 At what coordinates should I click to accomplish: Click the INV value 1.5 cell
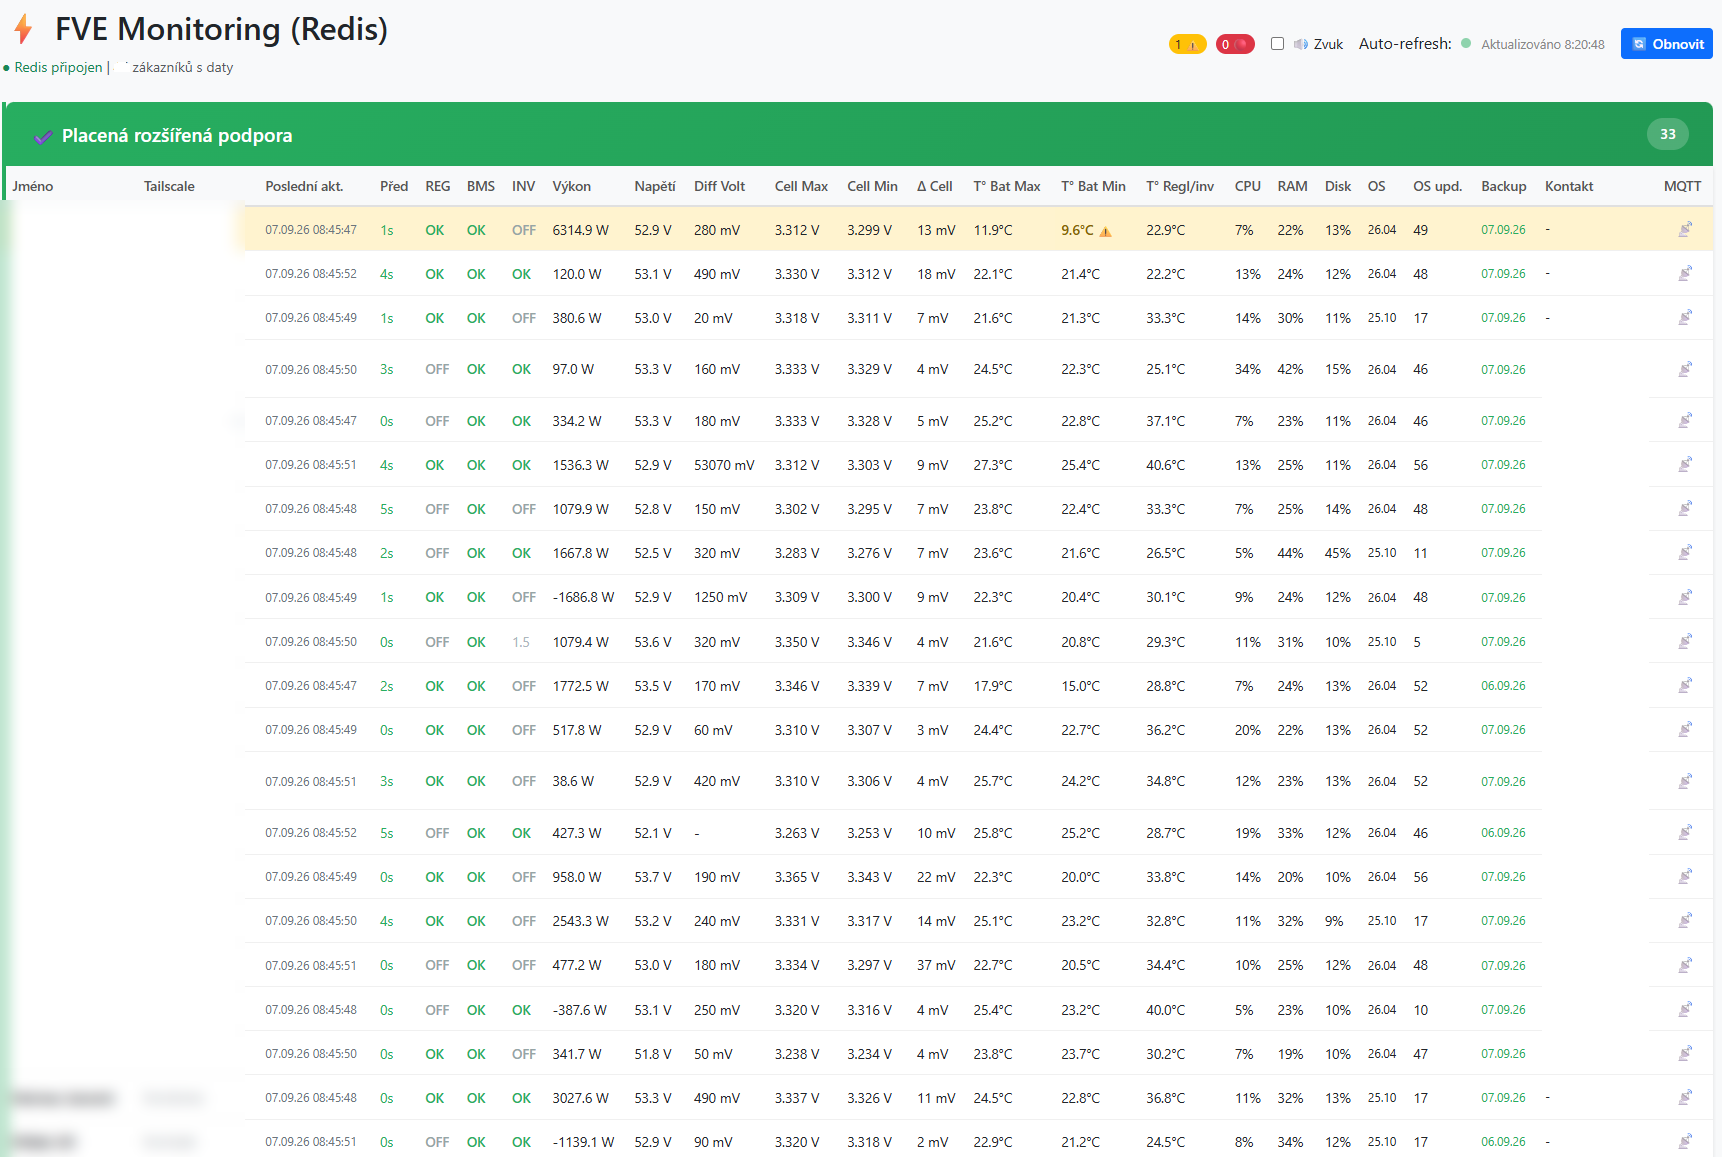(521, 642)
